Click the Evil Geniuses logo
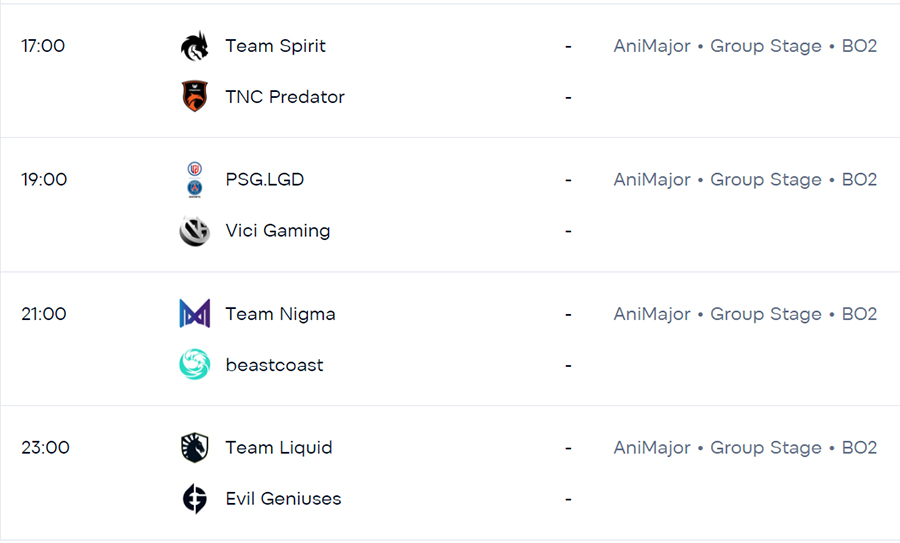This screenshot has height=543, width=900. coord(195,498)
